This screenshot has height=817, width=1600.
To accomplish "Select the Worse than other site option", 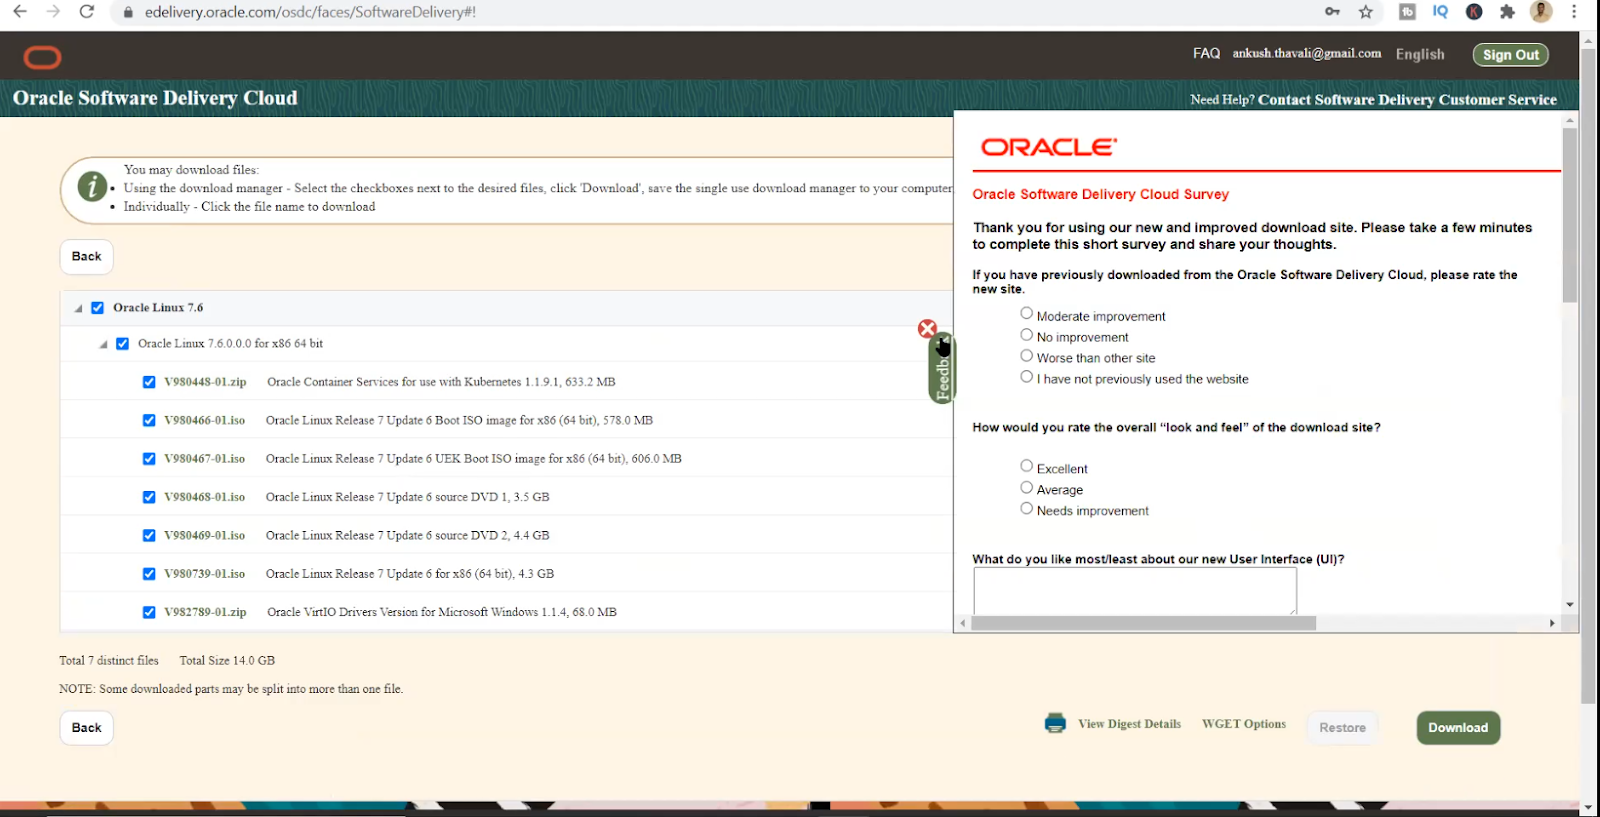I will (x=1026, y=356).
